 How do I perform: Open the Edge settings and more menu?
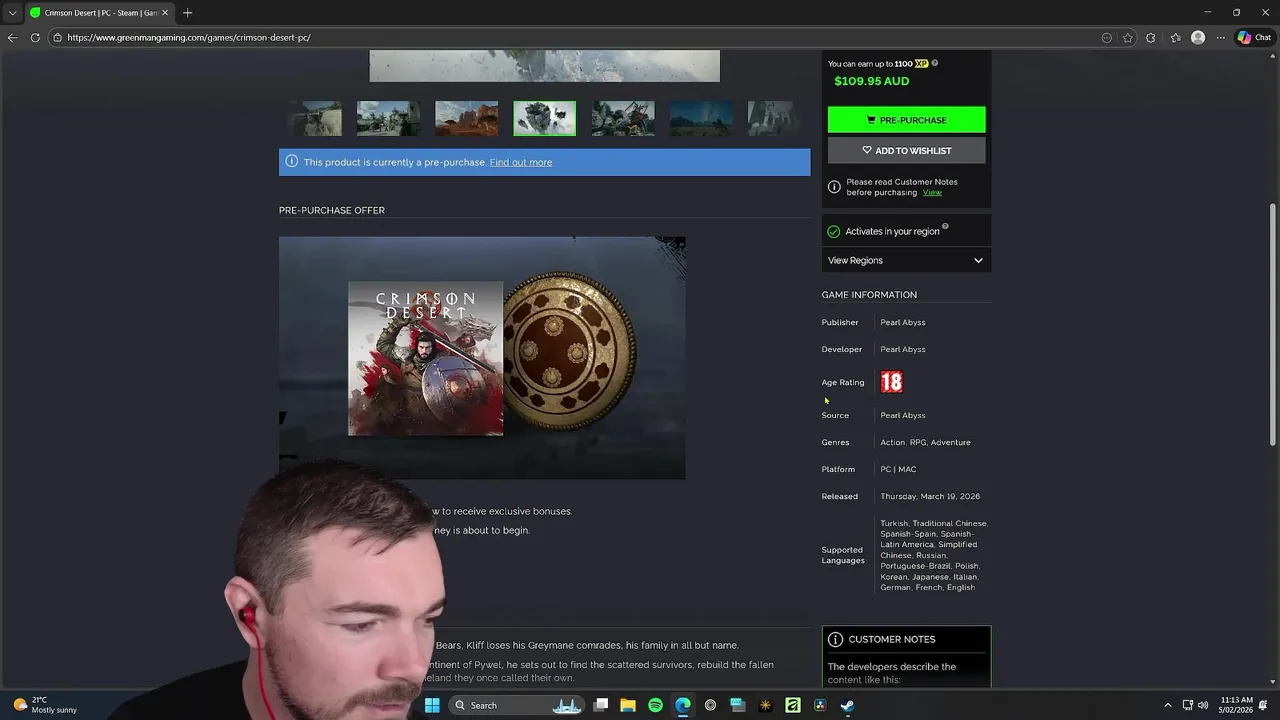1220,37
